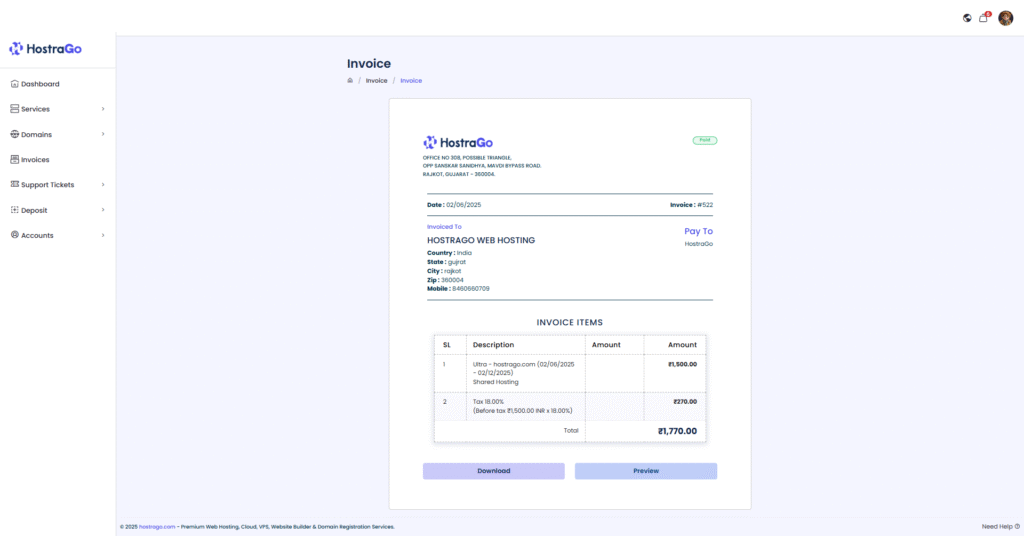Click the Description column header
Viewport: 1024px width, 536px height.
493,345
